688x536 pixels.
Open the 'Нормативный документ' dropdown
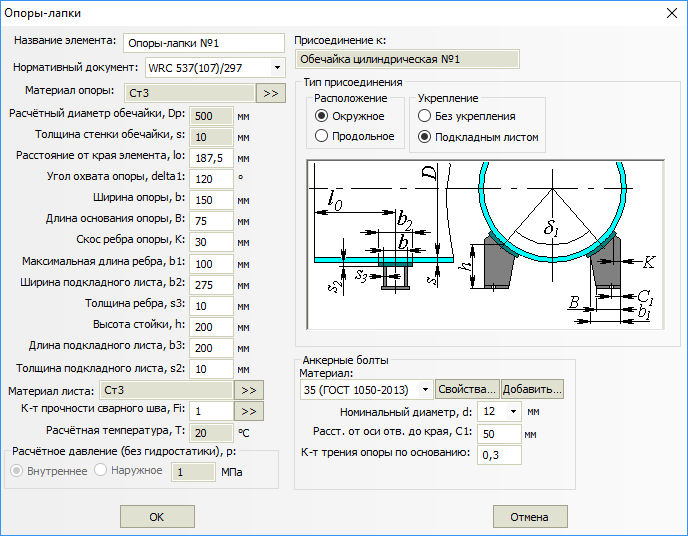[277, 68]
